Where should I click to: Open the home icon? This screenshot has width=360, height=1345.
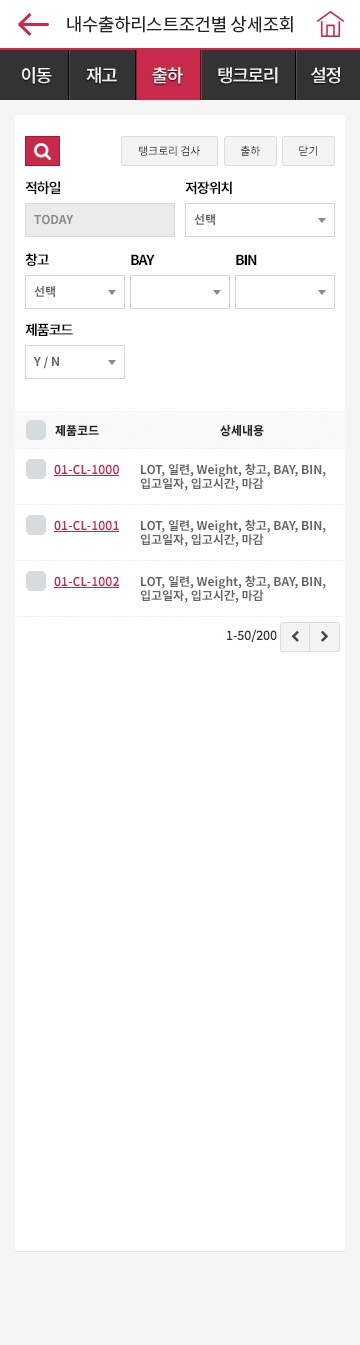coord(329,25)
